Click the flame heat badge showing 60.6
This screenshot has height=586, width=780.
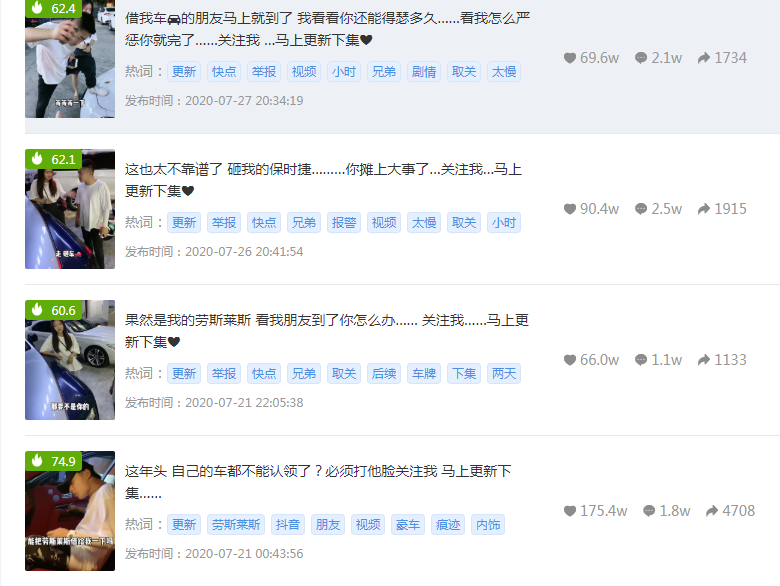[54, 310]
